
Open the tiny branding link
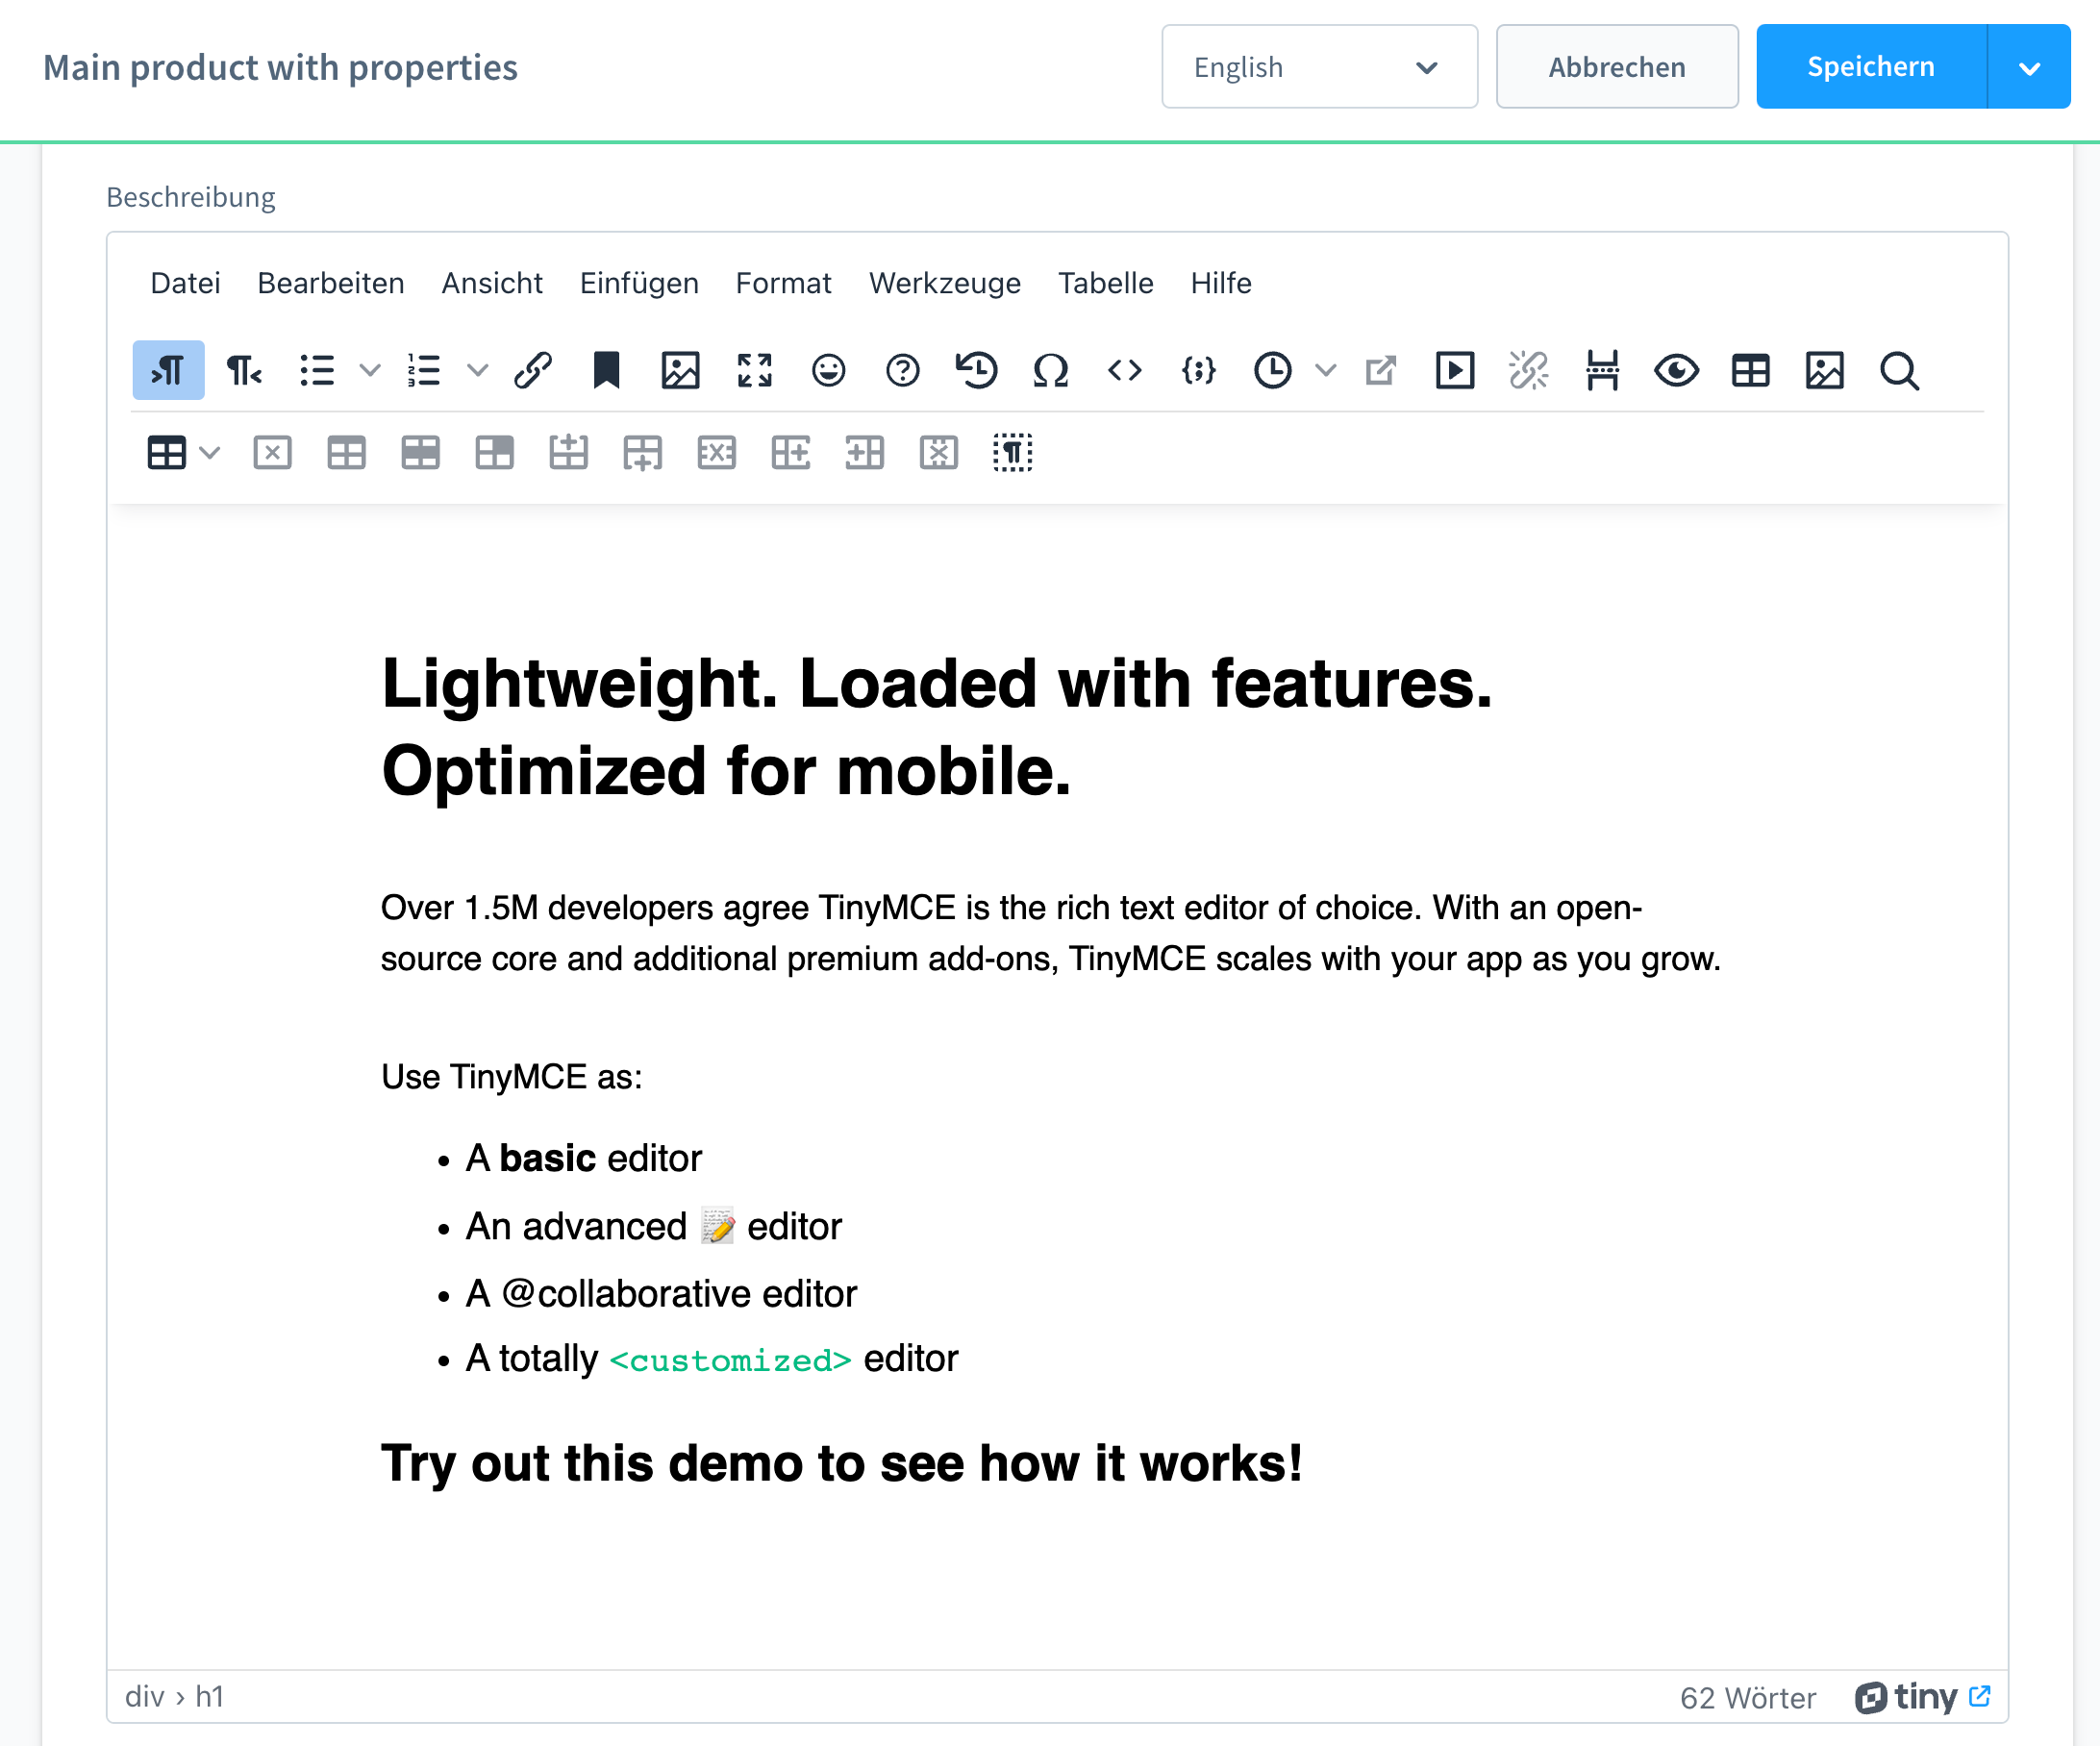pos(1922,1697)
